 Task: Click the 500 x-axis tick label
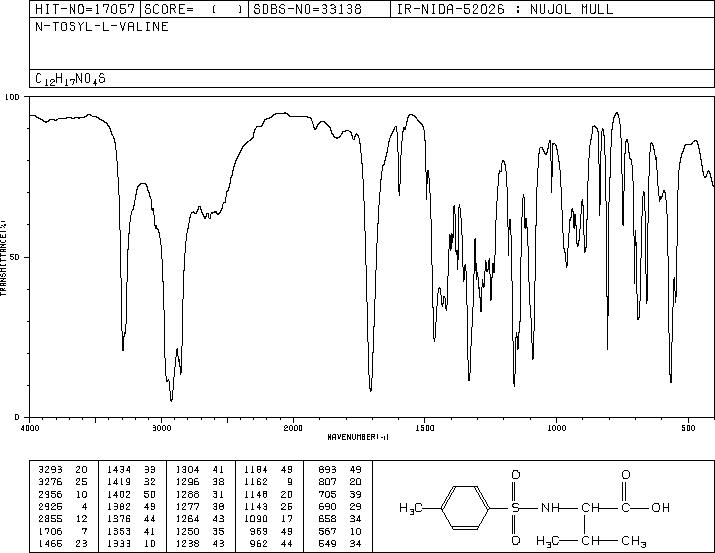pyautogui.click(x=689, y=428)
